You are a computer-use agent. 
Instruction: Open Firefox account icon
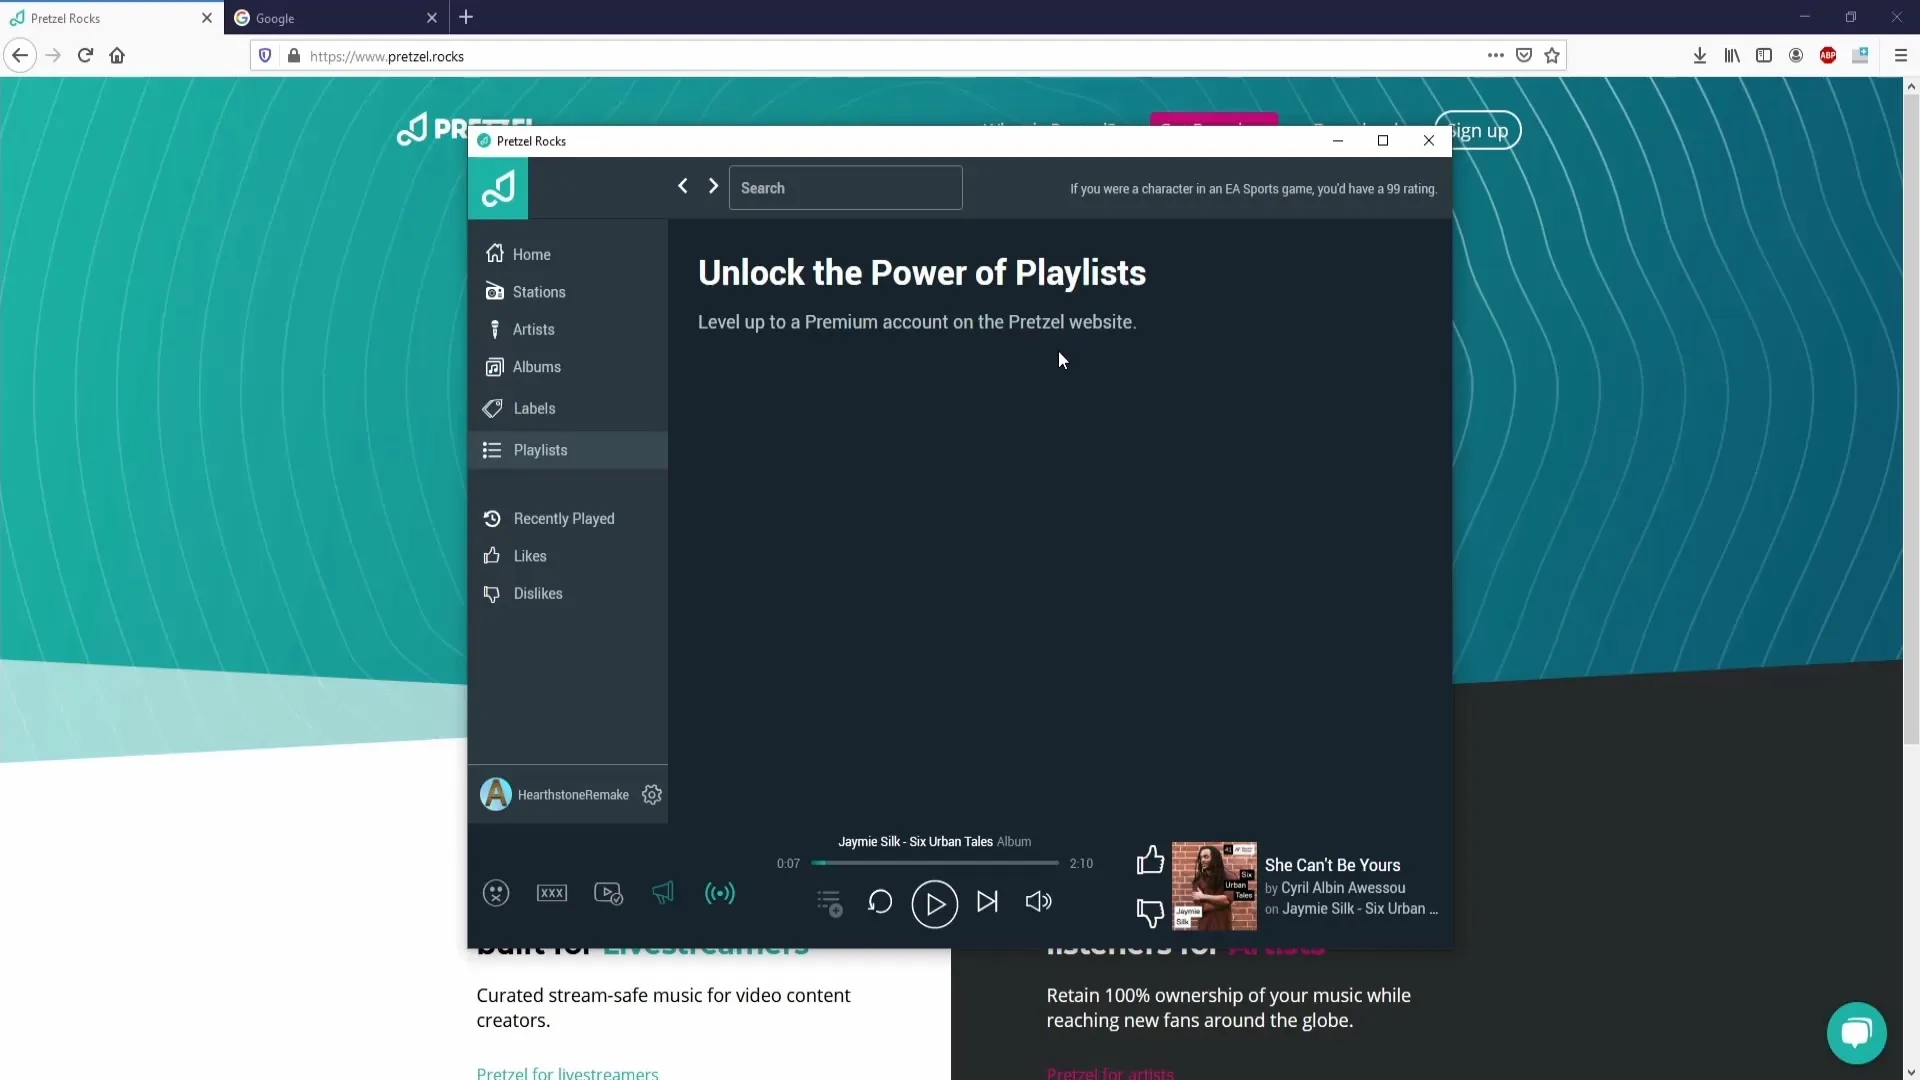pyautogui.click(x=1796, y=56)
